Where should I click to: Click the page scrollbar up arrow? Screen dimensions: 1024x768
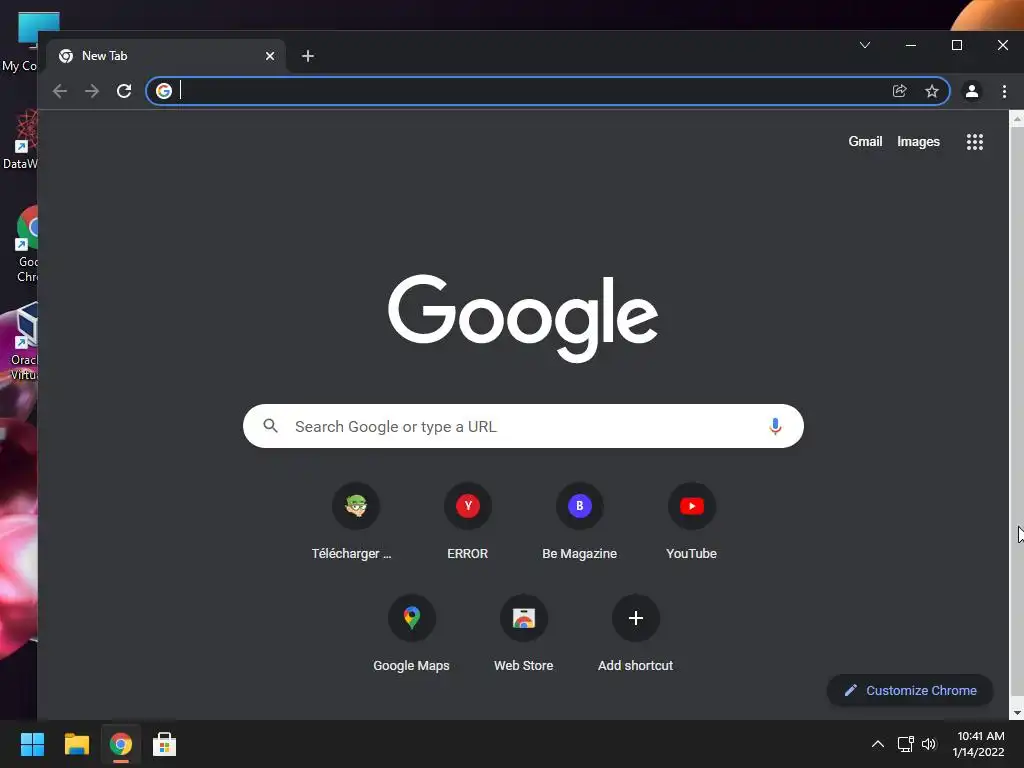1017,118
